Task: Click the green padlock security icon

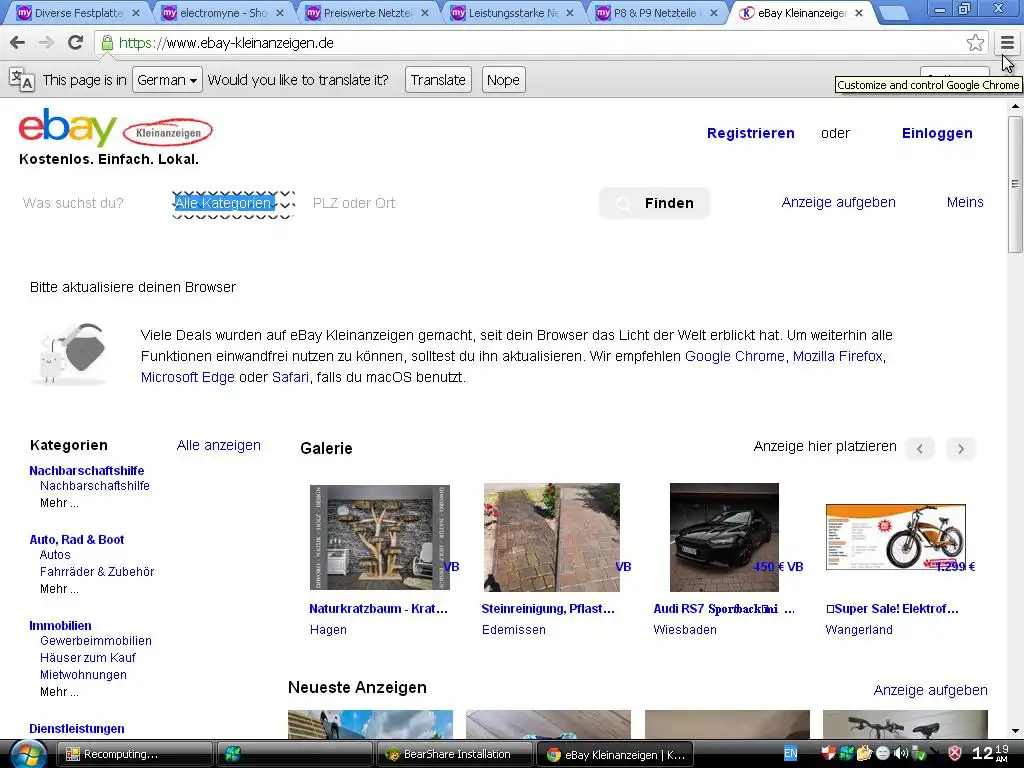Action: (x=106, y=43)
